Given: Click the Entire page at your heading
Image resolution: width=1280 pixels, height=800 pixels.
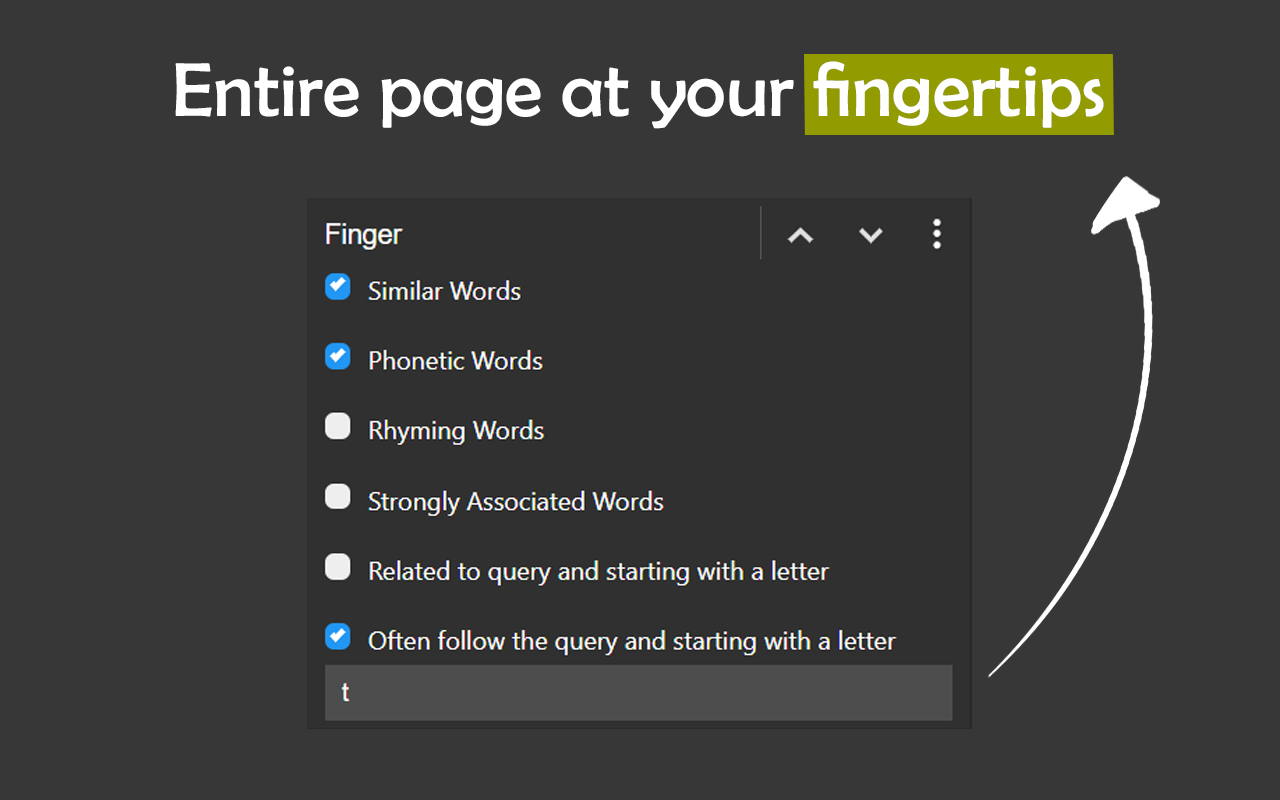Looking at the screenshot, I should (484, 94).
